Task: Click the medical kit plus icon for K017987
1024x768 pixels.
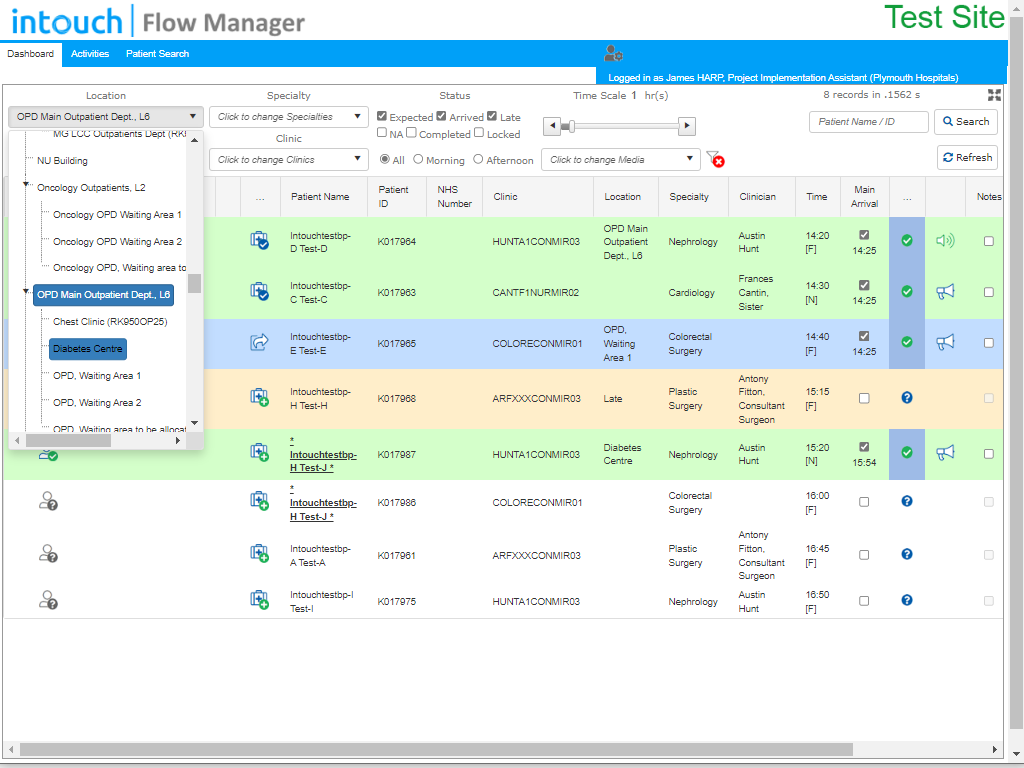Action: click(259, 453)
